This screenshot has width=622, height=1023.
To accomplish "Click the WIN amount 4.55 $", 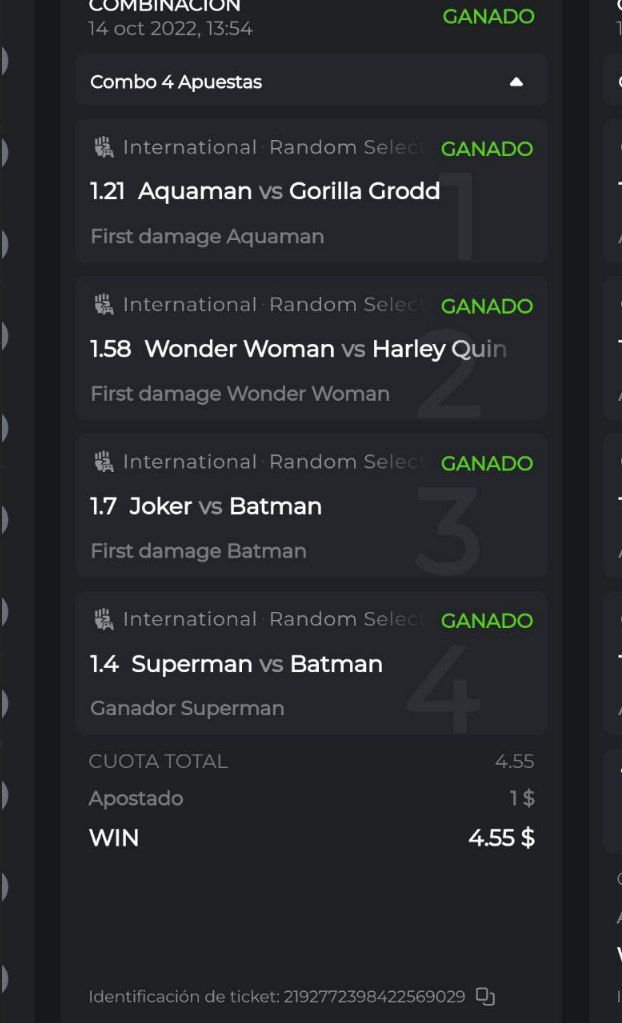I will pos(501,838).
